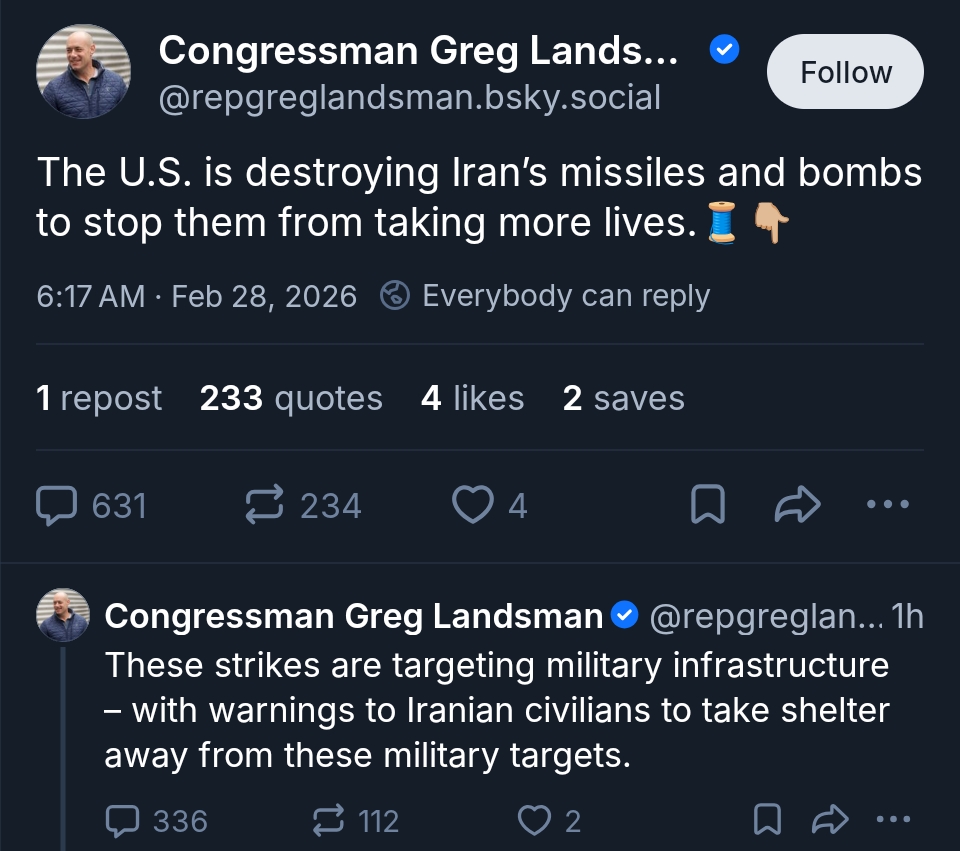Open the threaded reply's three-dot menu
Viewport: 960px width, 851px height.
coord(893,821)
